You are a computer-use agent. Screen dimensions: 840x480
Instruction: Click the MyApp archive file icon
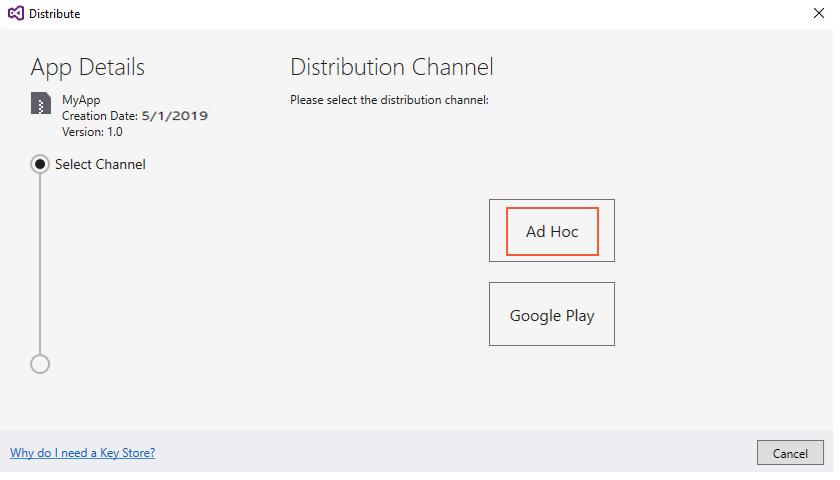(41, 103)
